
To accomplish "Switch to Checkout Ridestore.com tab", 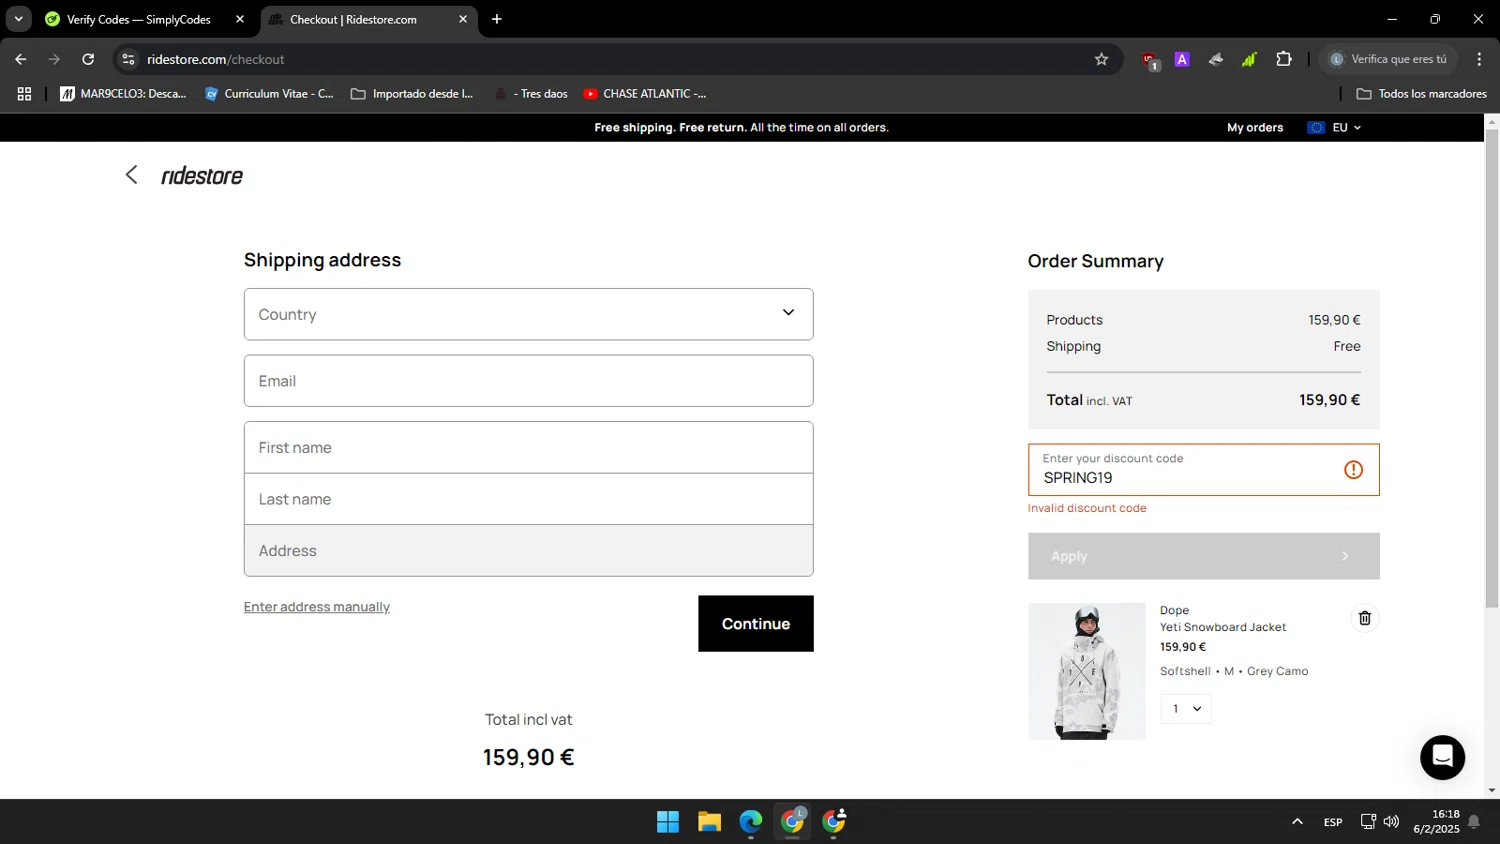I will click(x=370, y=19).
